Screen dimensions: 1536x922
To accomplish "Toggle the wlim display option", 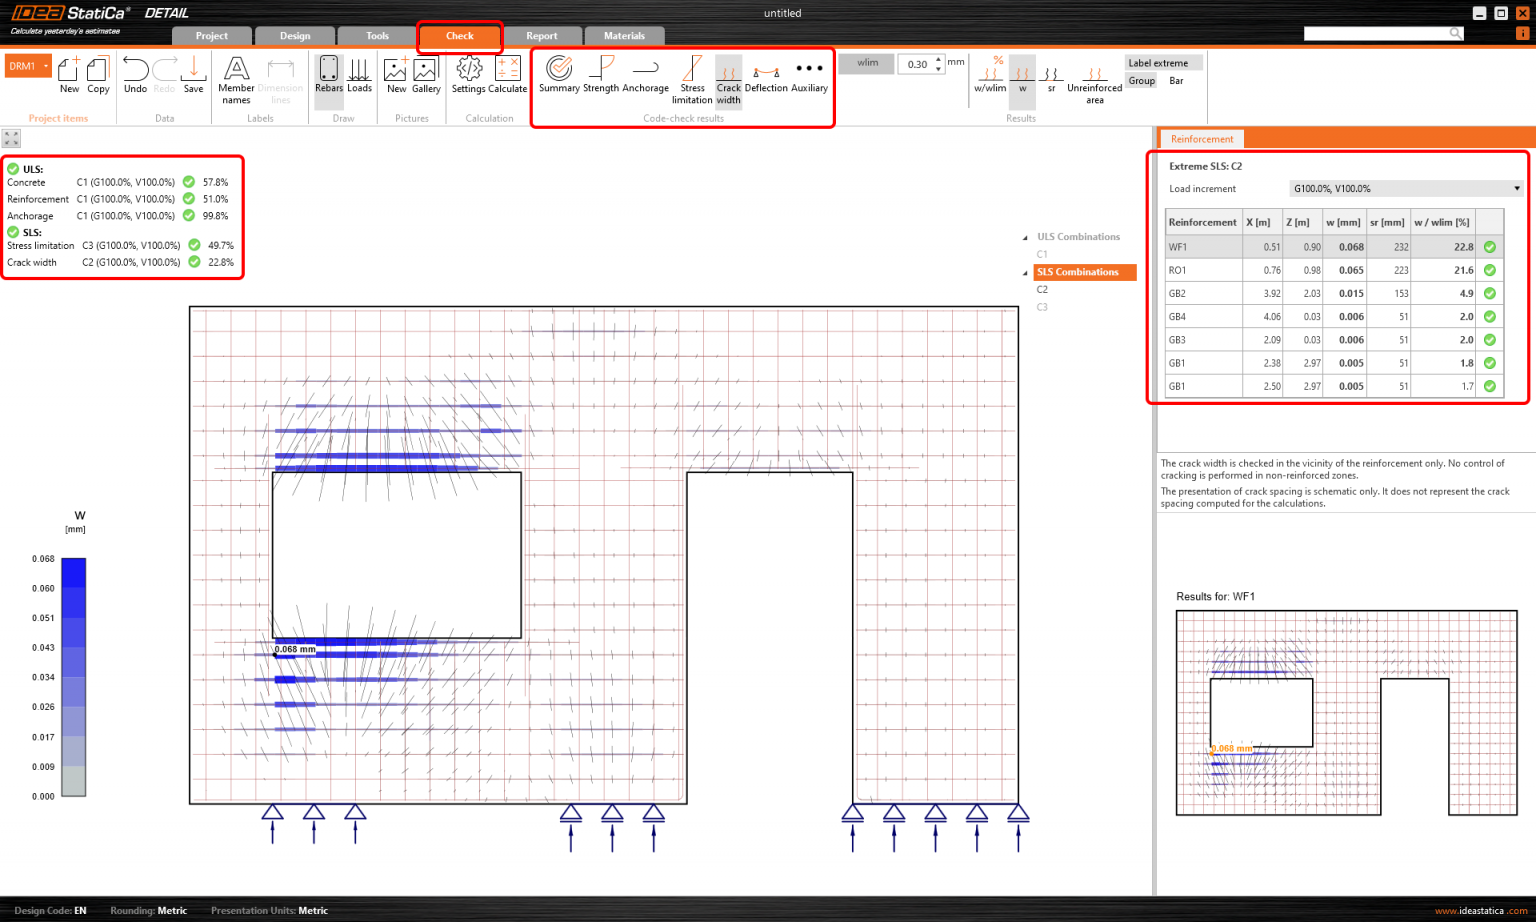I will click(866, 63).
